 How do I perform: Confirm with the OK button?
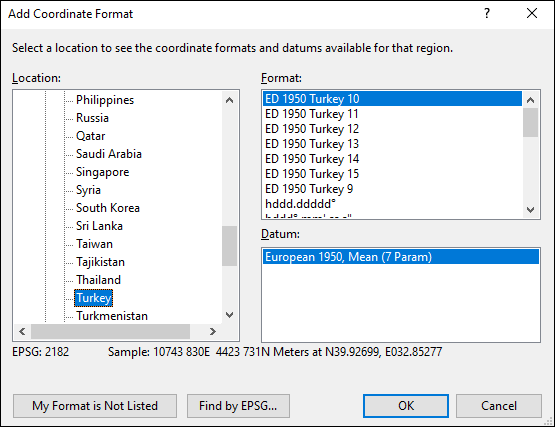click(x=406, y=406)
